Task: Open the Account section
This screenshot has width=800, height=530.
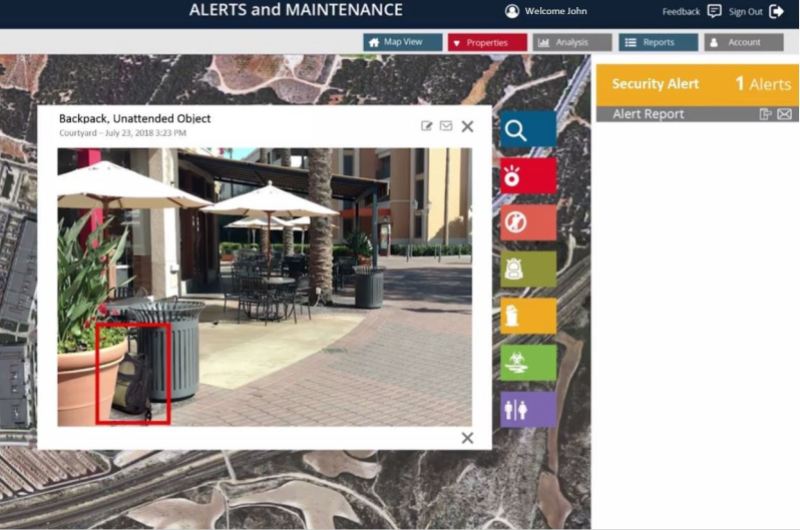Action: 744,42
